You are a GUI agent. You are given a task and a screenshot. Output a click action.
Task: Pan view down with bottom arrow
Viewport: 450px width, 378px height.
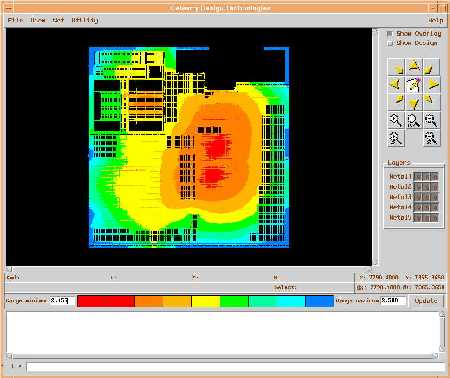(x=414, y=102)
